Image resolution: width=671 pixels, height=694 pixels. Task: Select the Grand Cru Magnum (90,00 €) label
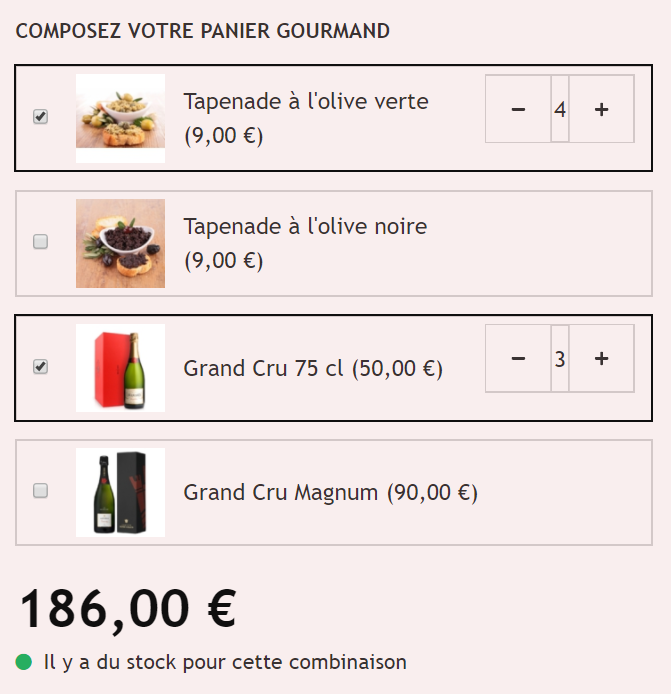331,493
